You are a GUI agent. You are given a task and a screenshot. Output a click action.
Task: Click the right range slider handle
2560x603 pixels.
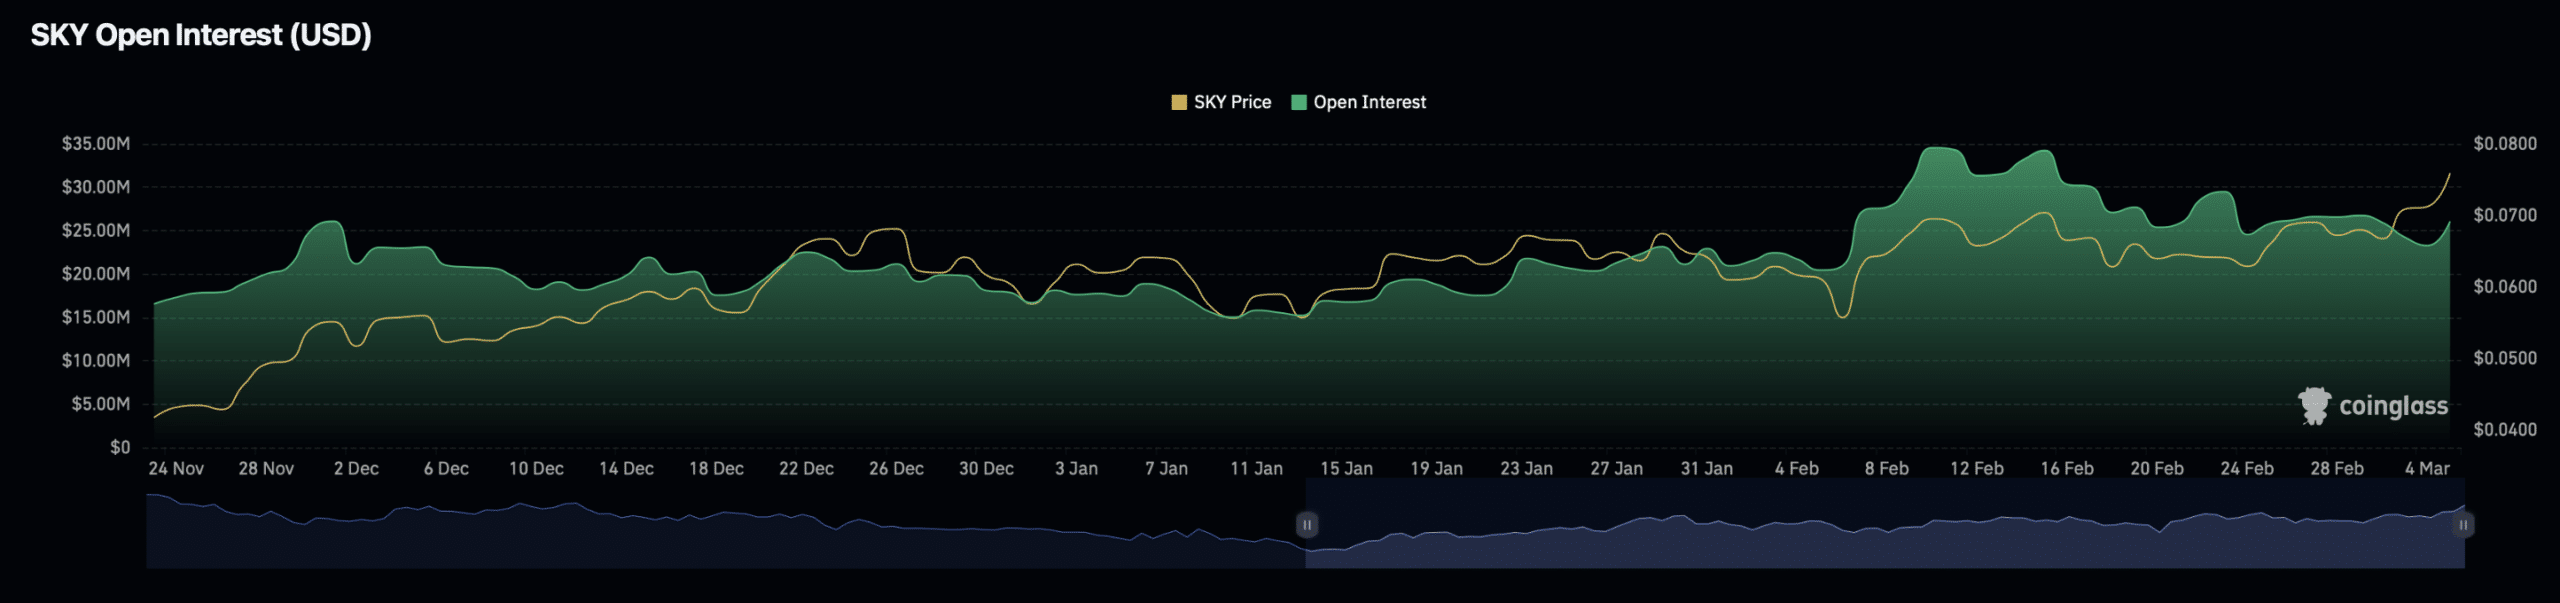tap(2463, 524)
